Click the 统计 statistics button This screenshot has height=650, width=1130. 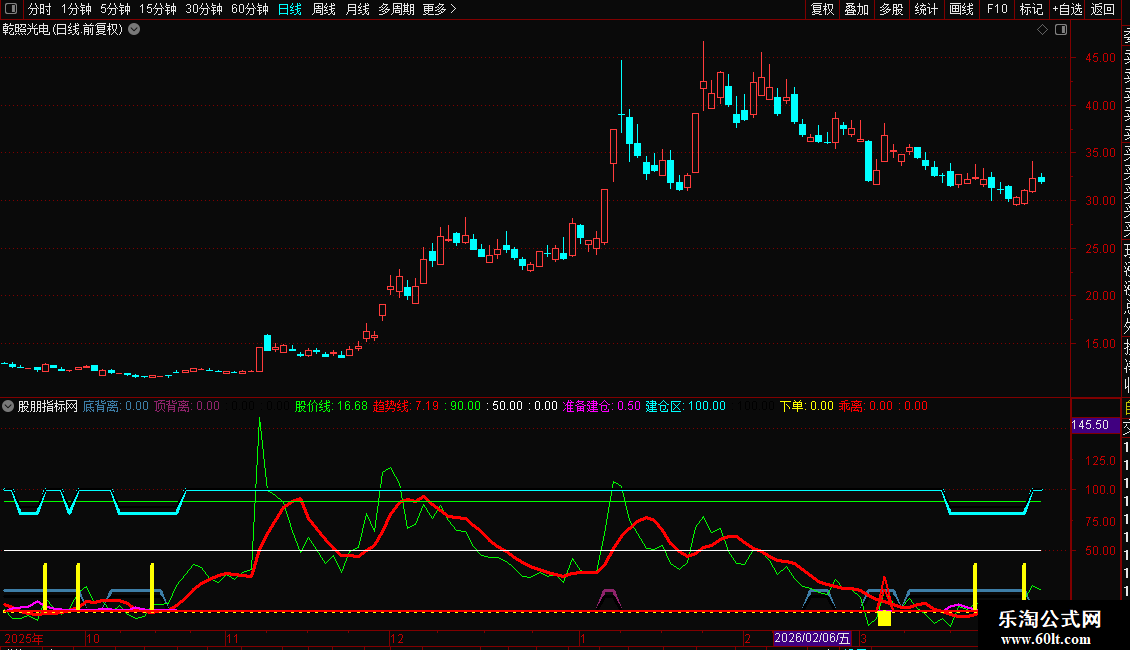926,9
